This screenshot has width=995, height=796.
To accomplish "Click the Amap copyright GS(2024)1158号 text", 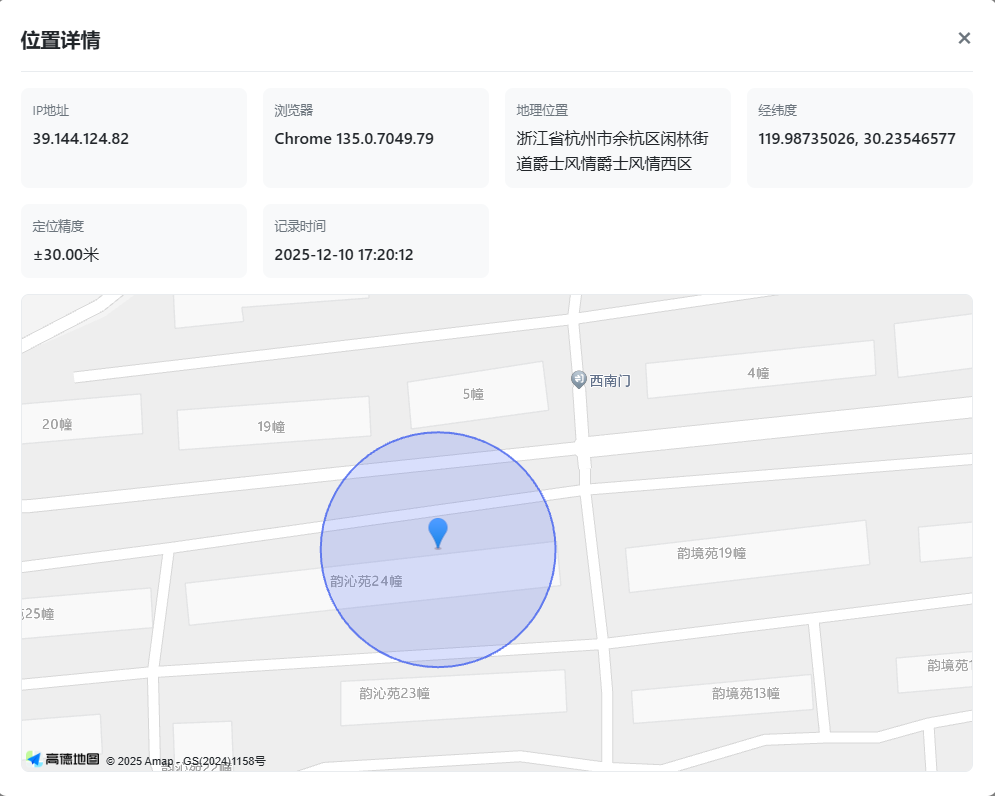I will 186,761.
